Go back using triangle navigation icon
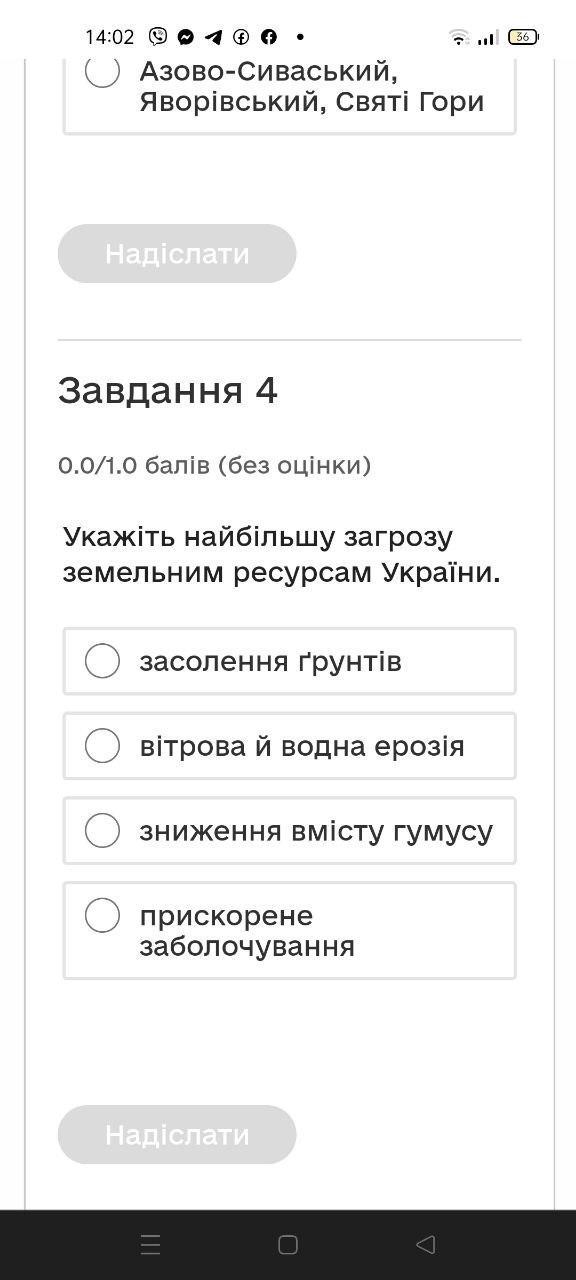The height and width of the screenshot is (1280, 576). (x=425, y=1244)
